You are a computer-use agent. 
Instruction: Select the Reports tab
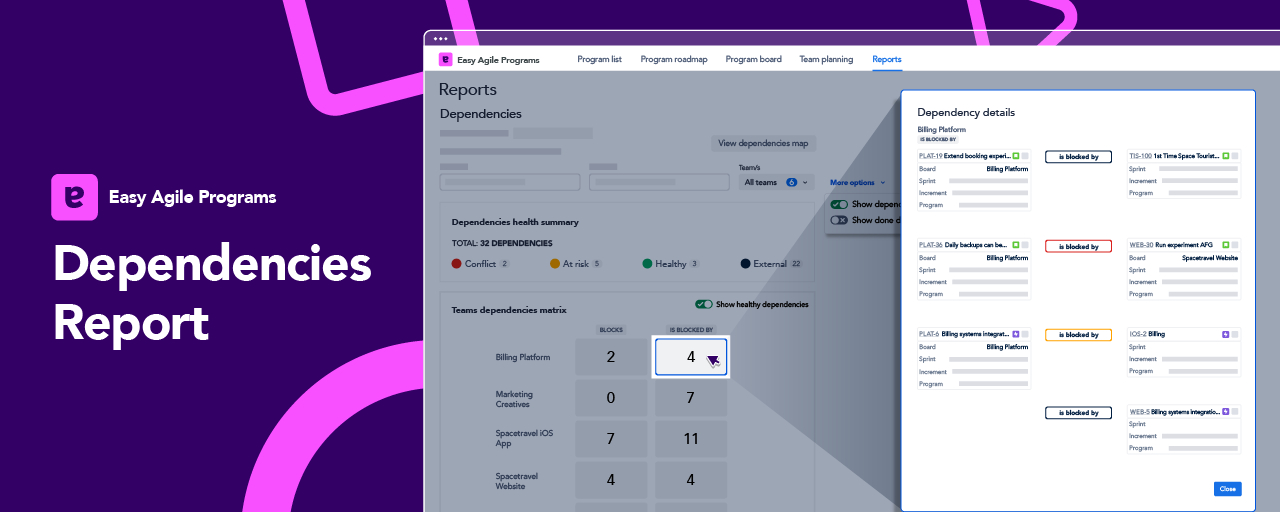(x=887, y=59)
